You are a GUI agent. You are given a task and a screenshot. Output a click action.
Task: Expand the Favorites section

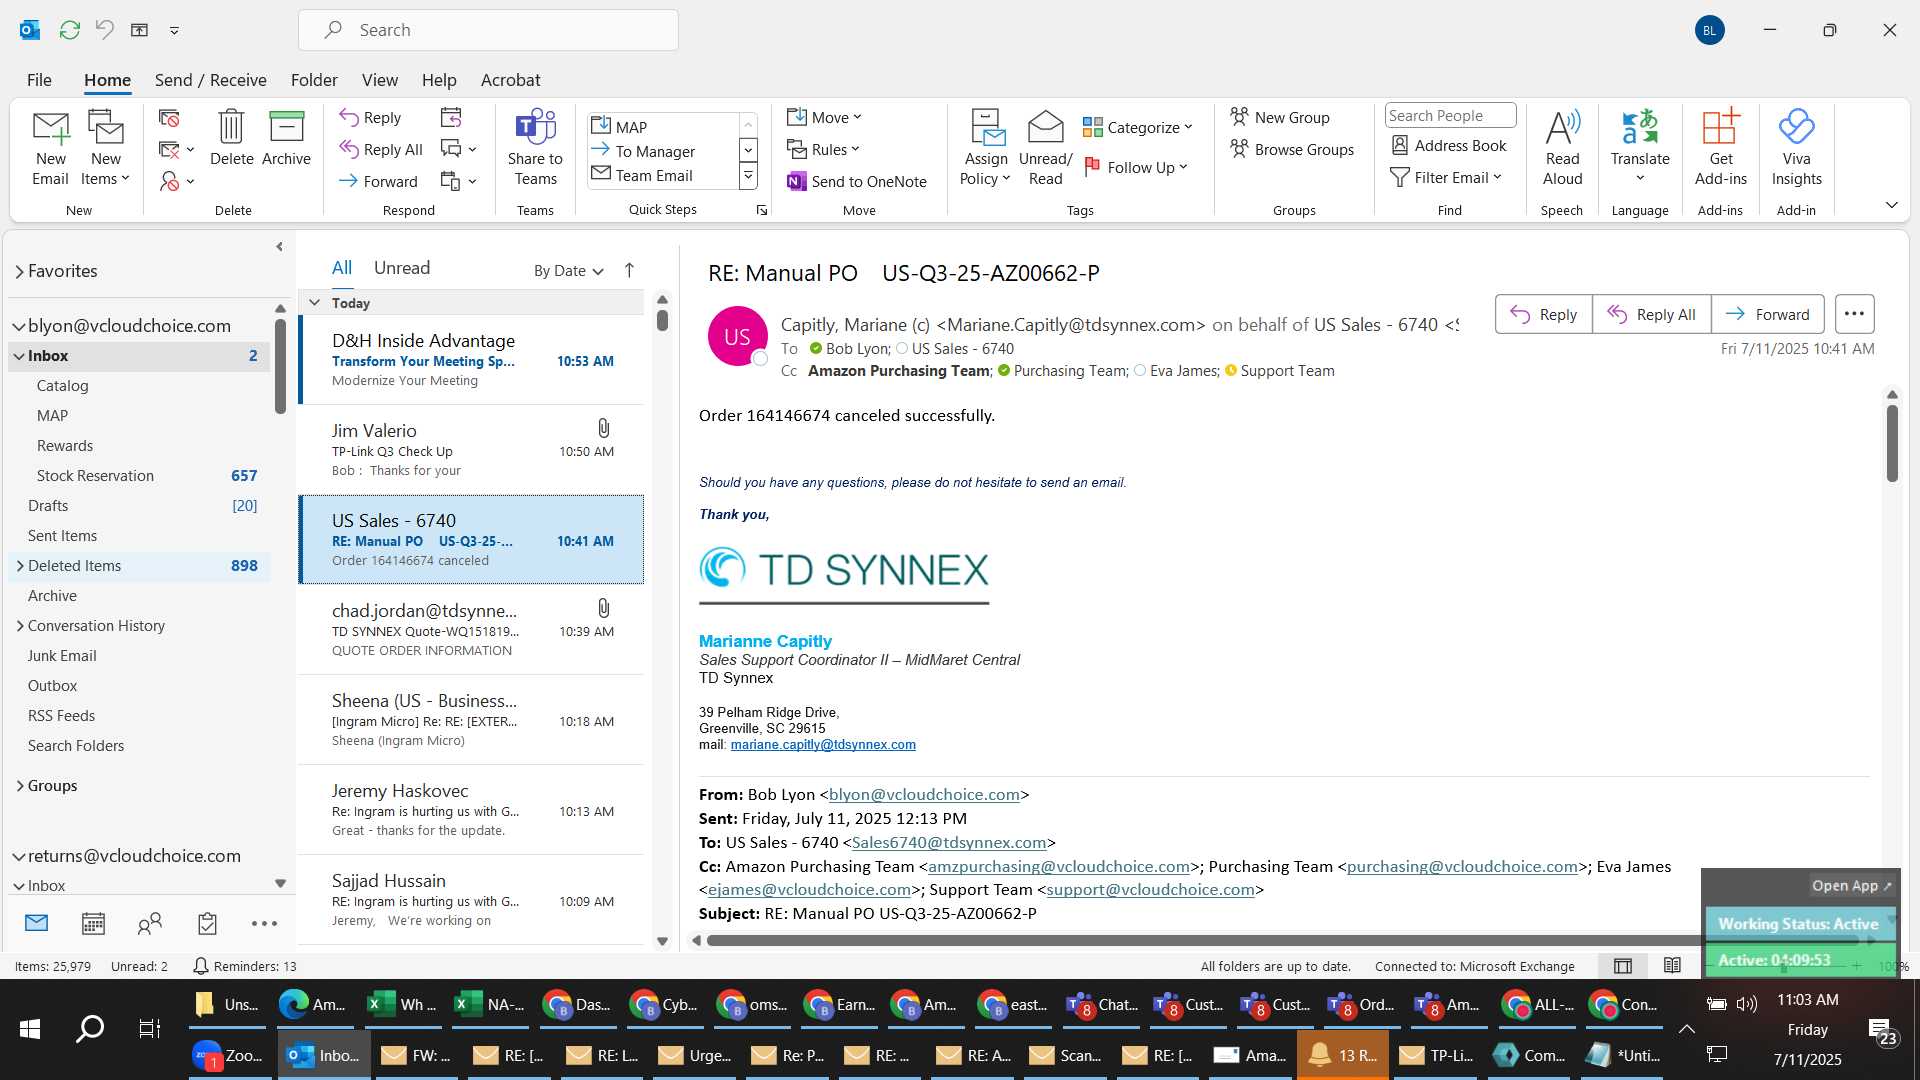(x=19, y=271)
